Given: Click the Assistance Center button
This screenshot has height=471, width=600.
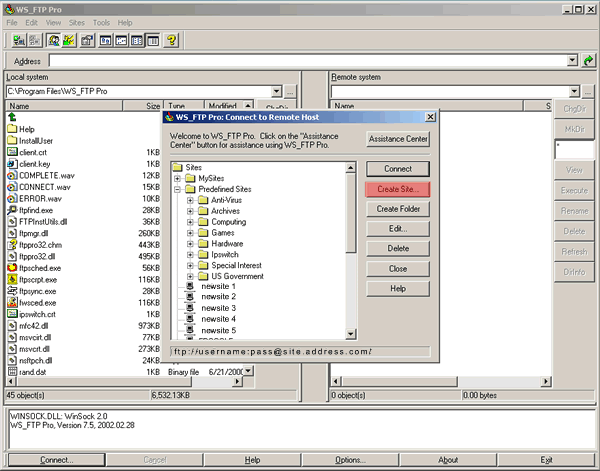Looking at the screenshot, I should pos(398,139).
